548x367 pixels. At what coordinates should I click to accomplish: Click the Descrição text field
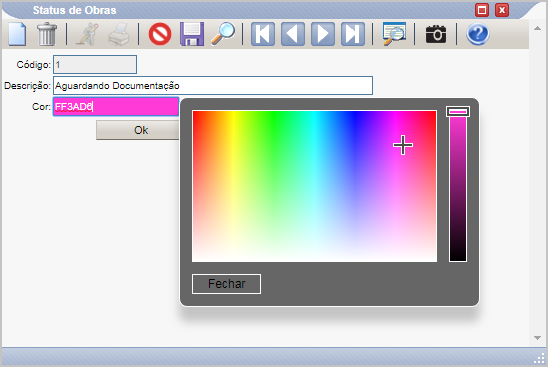click(213, 86)
